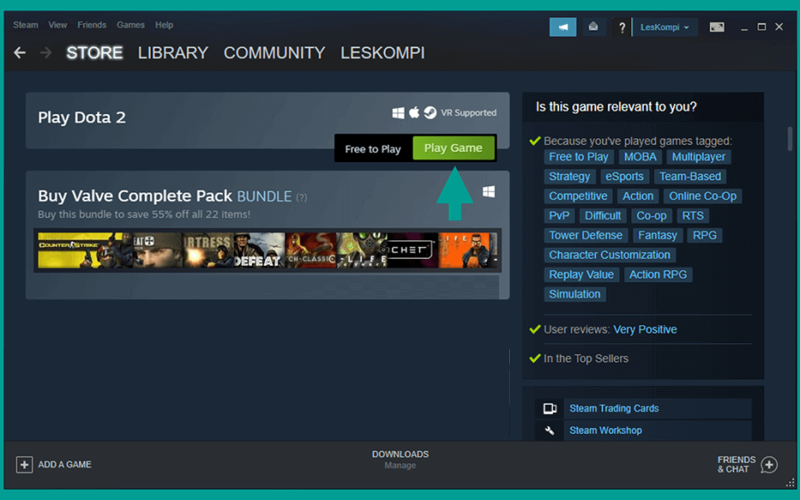This screenshot has width=800, height=500.
Task: Open the announcements megaphone icon
Action: pyautogui.click(x=563, y=27)
